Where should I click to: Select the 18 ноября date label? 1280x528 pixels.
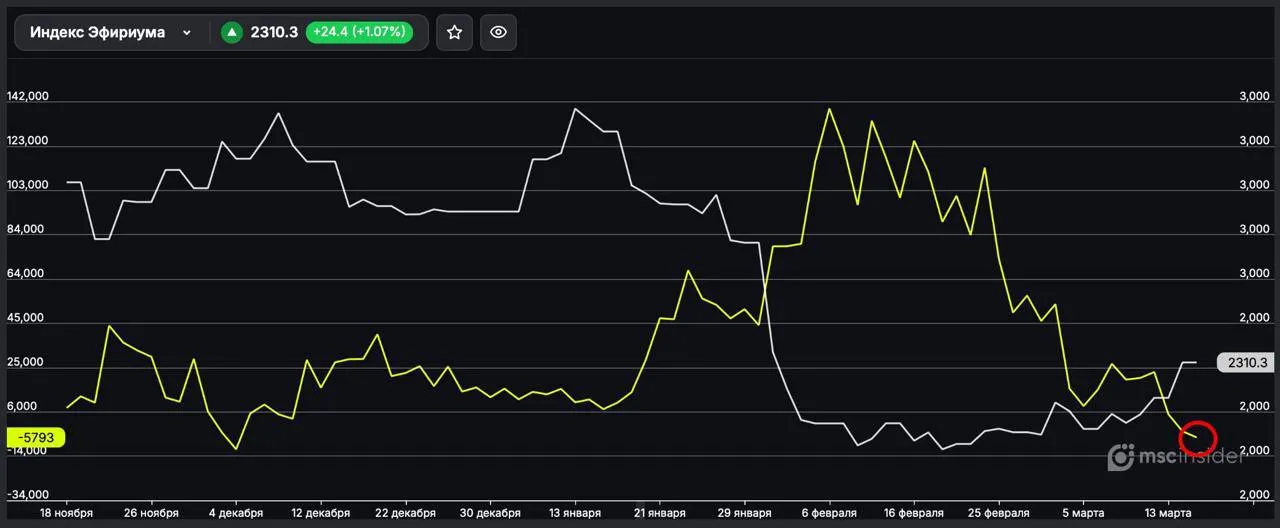pos(66,513)
